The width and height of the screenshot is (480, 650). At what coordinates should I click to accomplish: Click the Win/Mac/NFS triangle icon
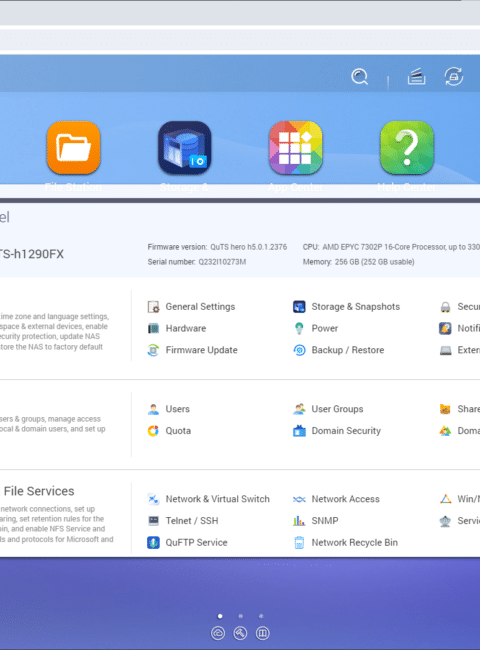[445, 499]
